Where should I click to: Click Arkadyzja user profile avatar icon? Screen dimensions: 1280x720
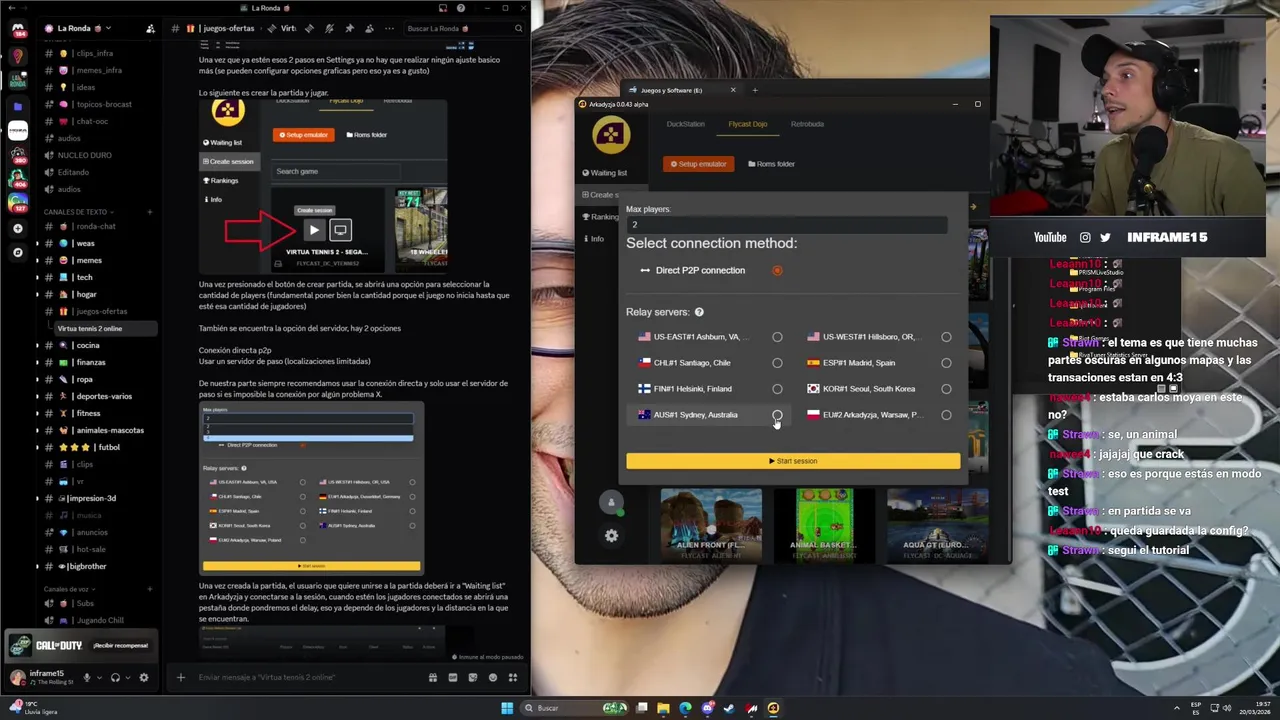[x=611, y=503]
